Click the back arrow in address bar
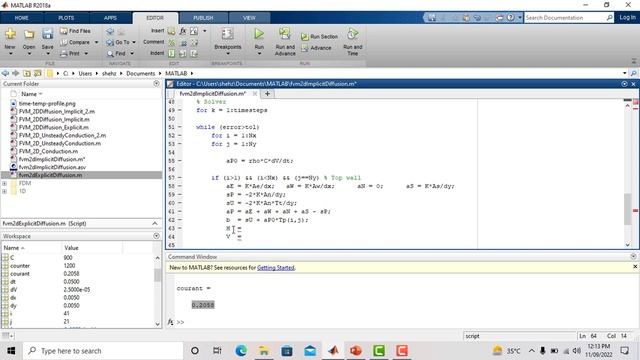640x360 pixels. point(5,73)
